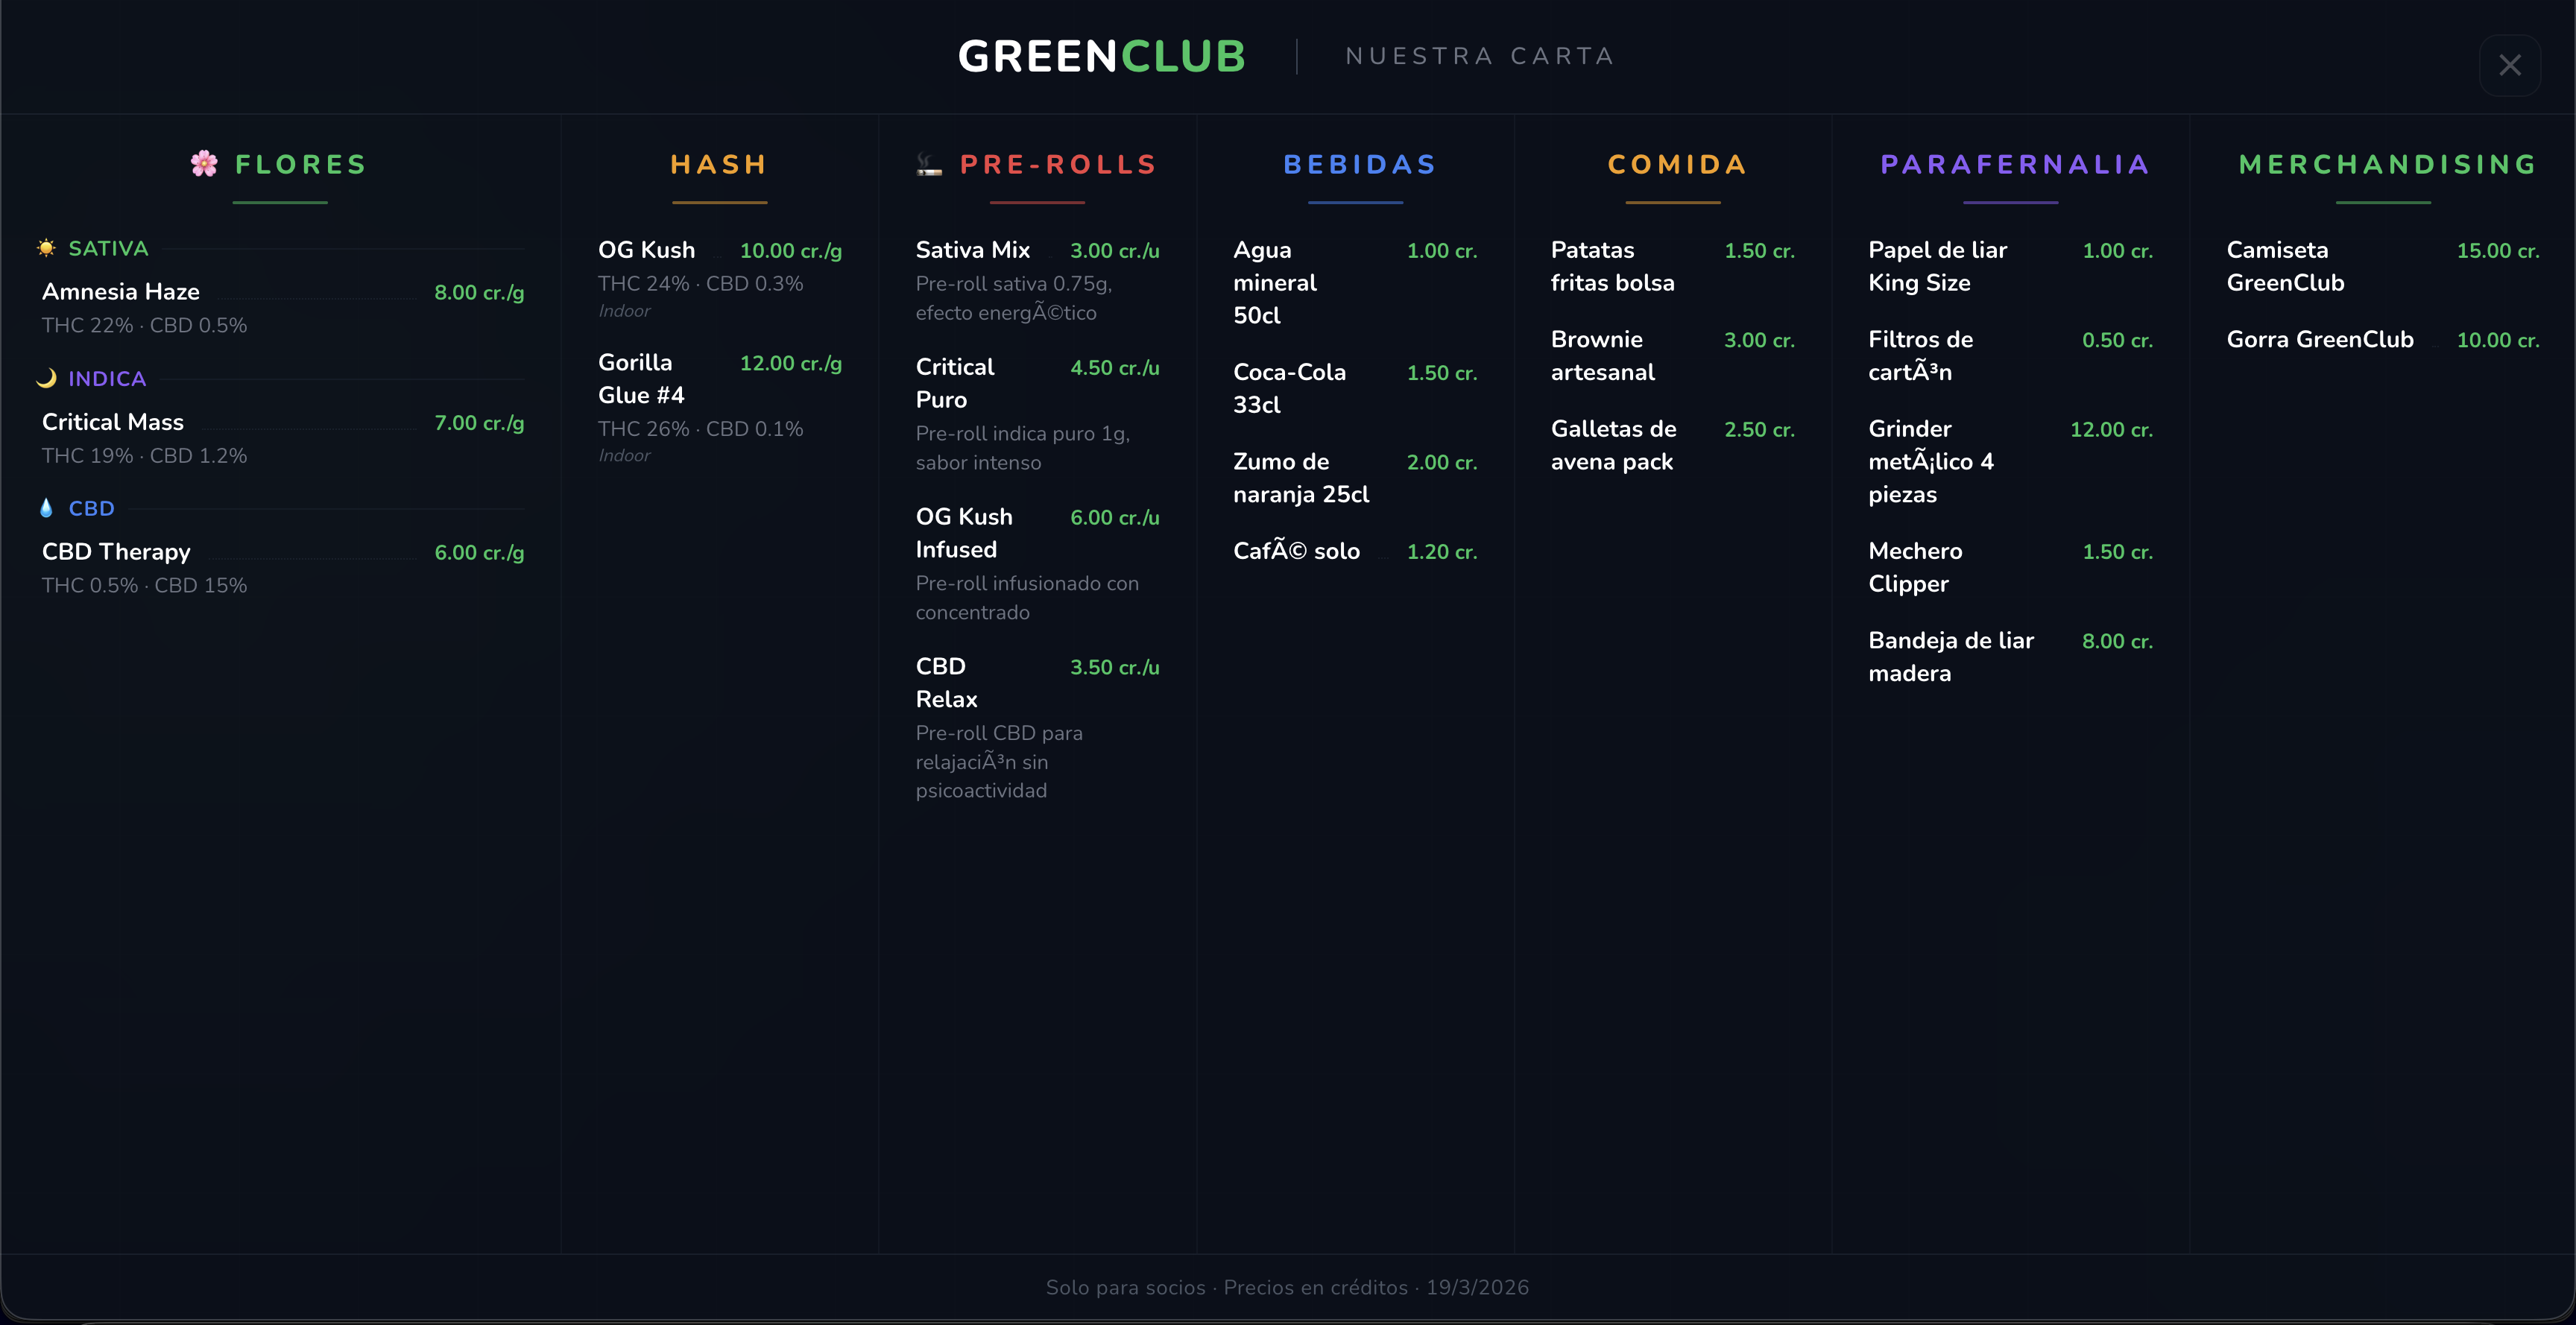The image size is (2576, 1325).
Task: Click the CBD Therapy 6.00 cr./g price
Action: pos(479,553)
